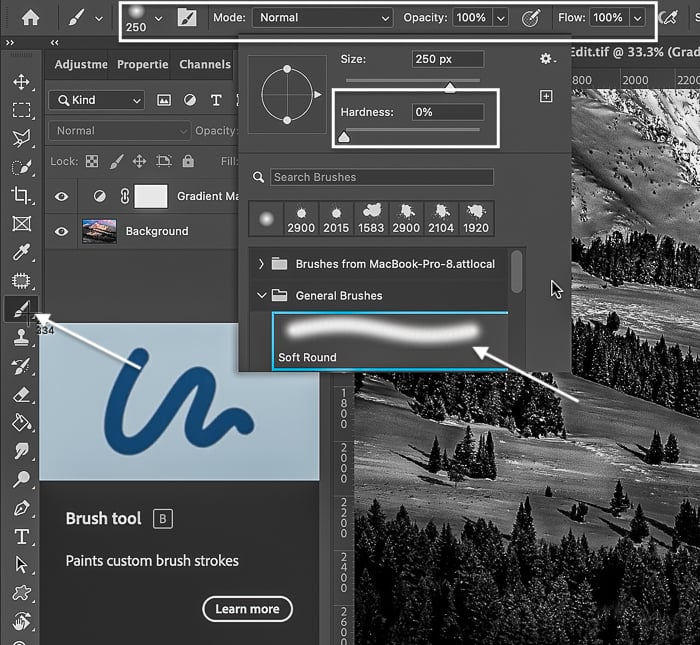Image resolution: width=700 pixels, height=645 pixels.
Task: Select the Patch tool in the toolbar
Action: [21, 280]
